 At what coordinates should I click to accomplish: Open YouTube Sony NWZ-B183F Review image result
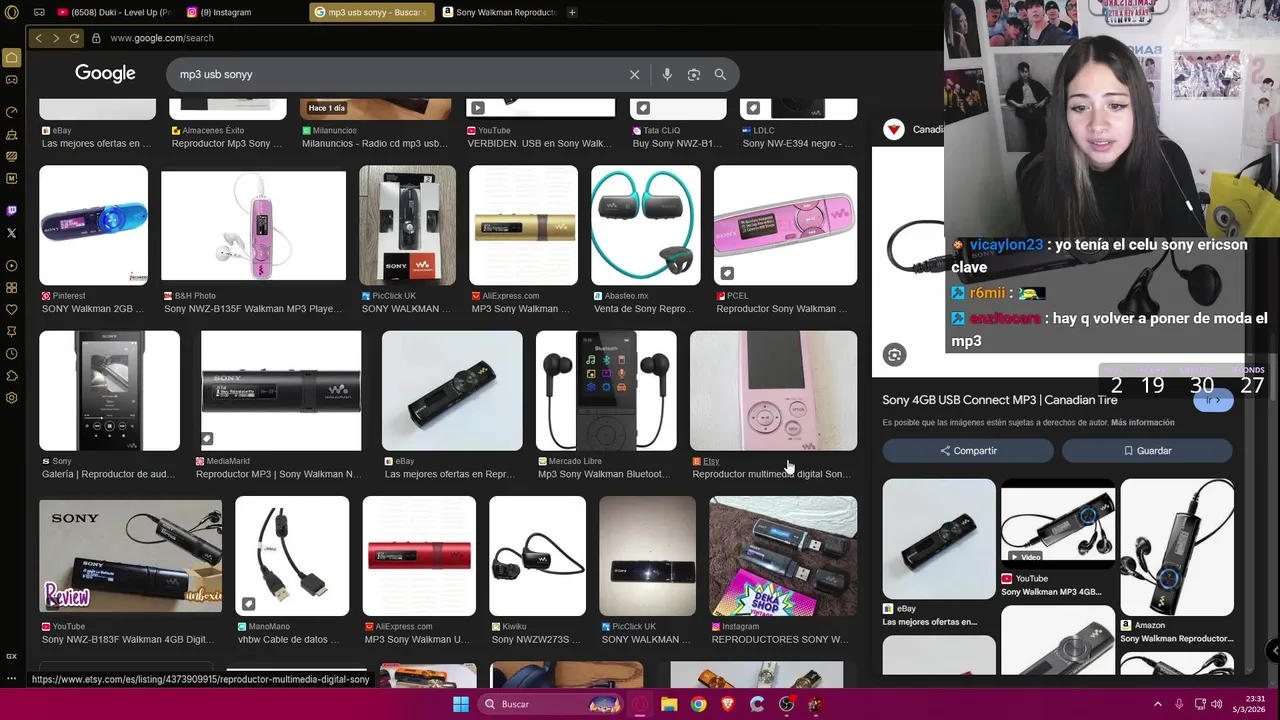(x=130, y=556)
